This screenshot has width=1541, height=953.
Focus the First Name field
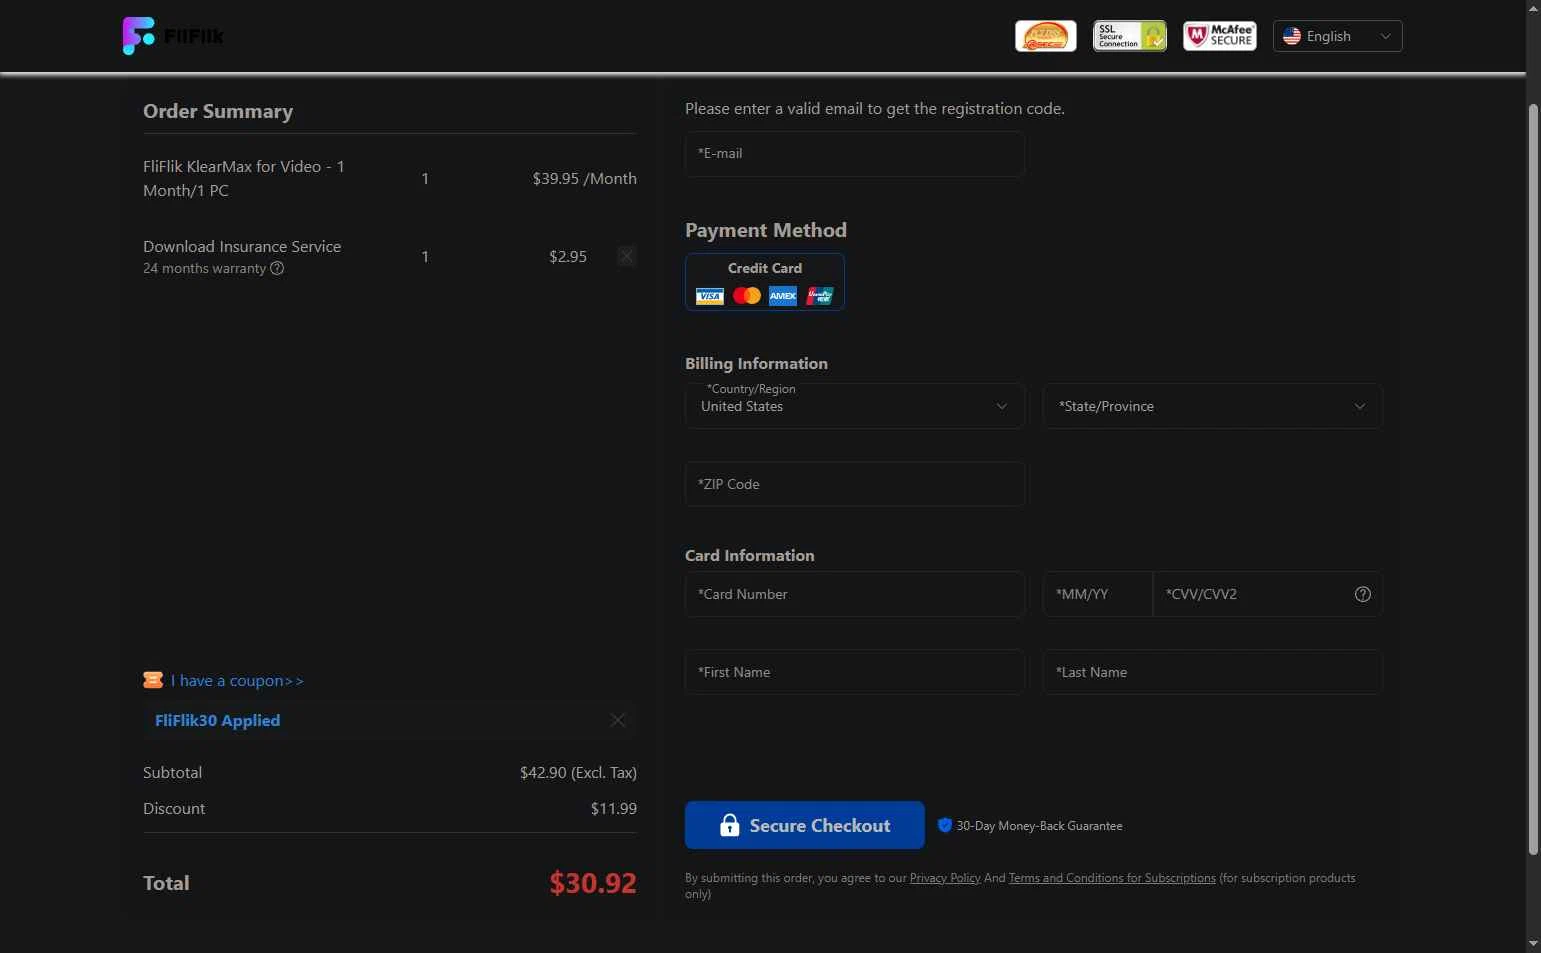coord(854,672)
